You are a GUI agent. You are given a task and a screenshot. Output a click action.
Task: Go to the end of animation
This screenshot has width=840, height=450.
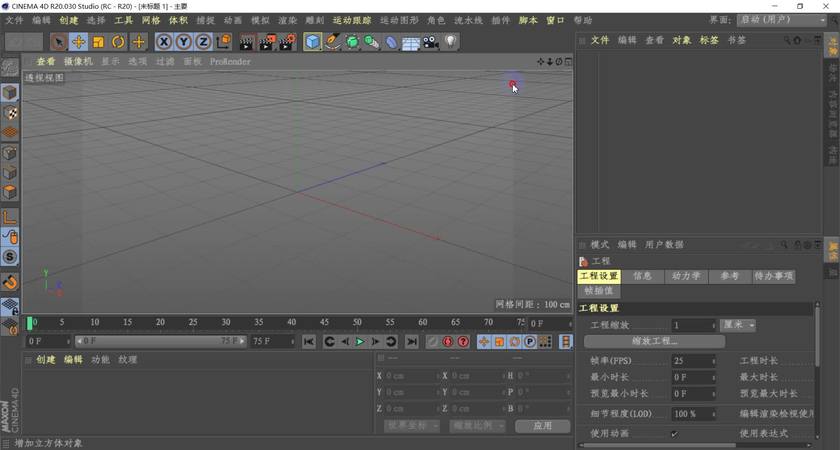coord(411,342)
